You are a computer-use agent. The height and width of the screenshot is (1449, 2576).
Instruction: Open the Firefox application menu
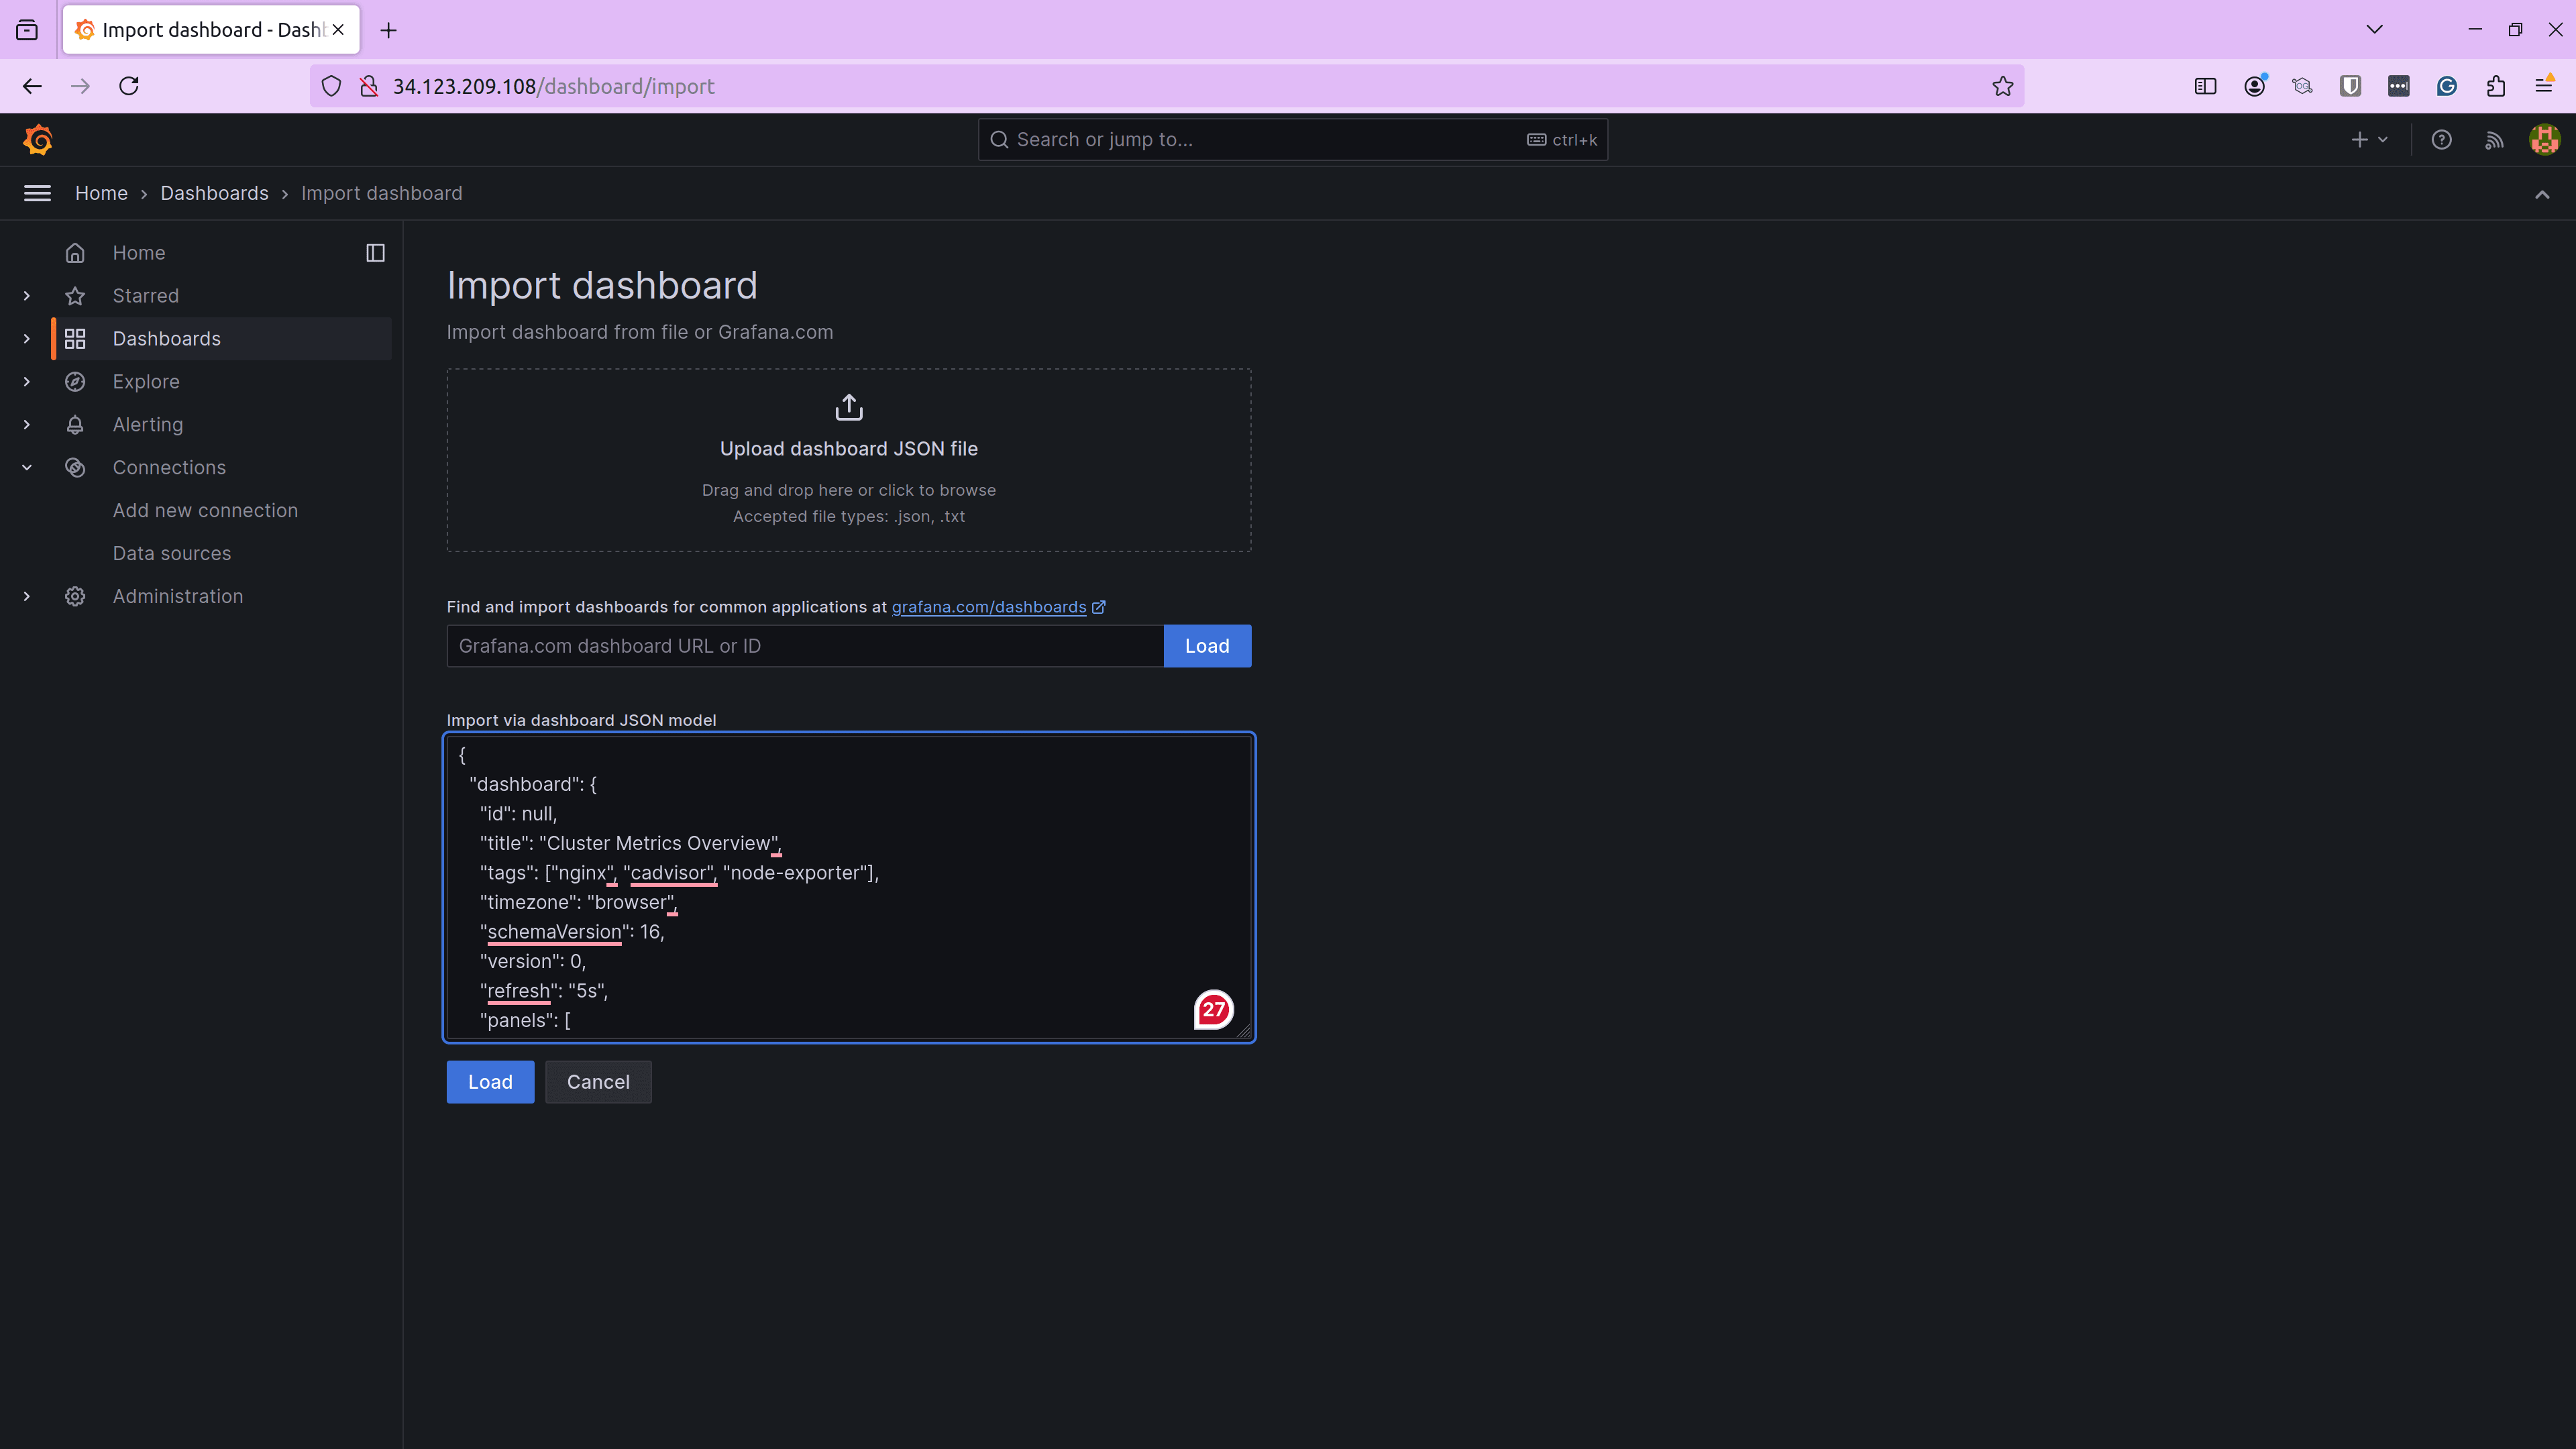pos(2544,86)
